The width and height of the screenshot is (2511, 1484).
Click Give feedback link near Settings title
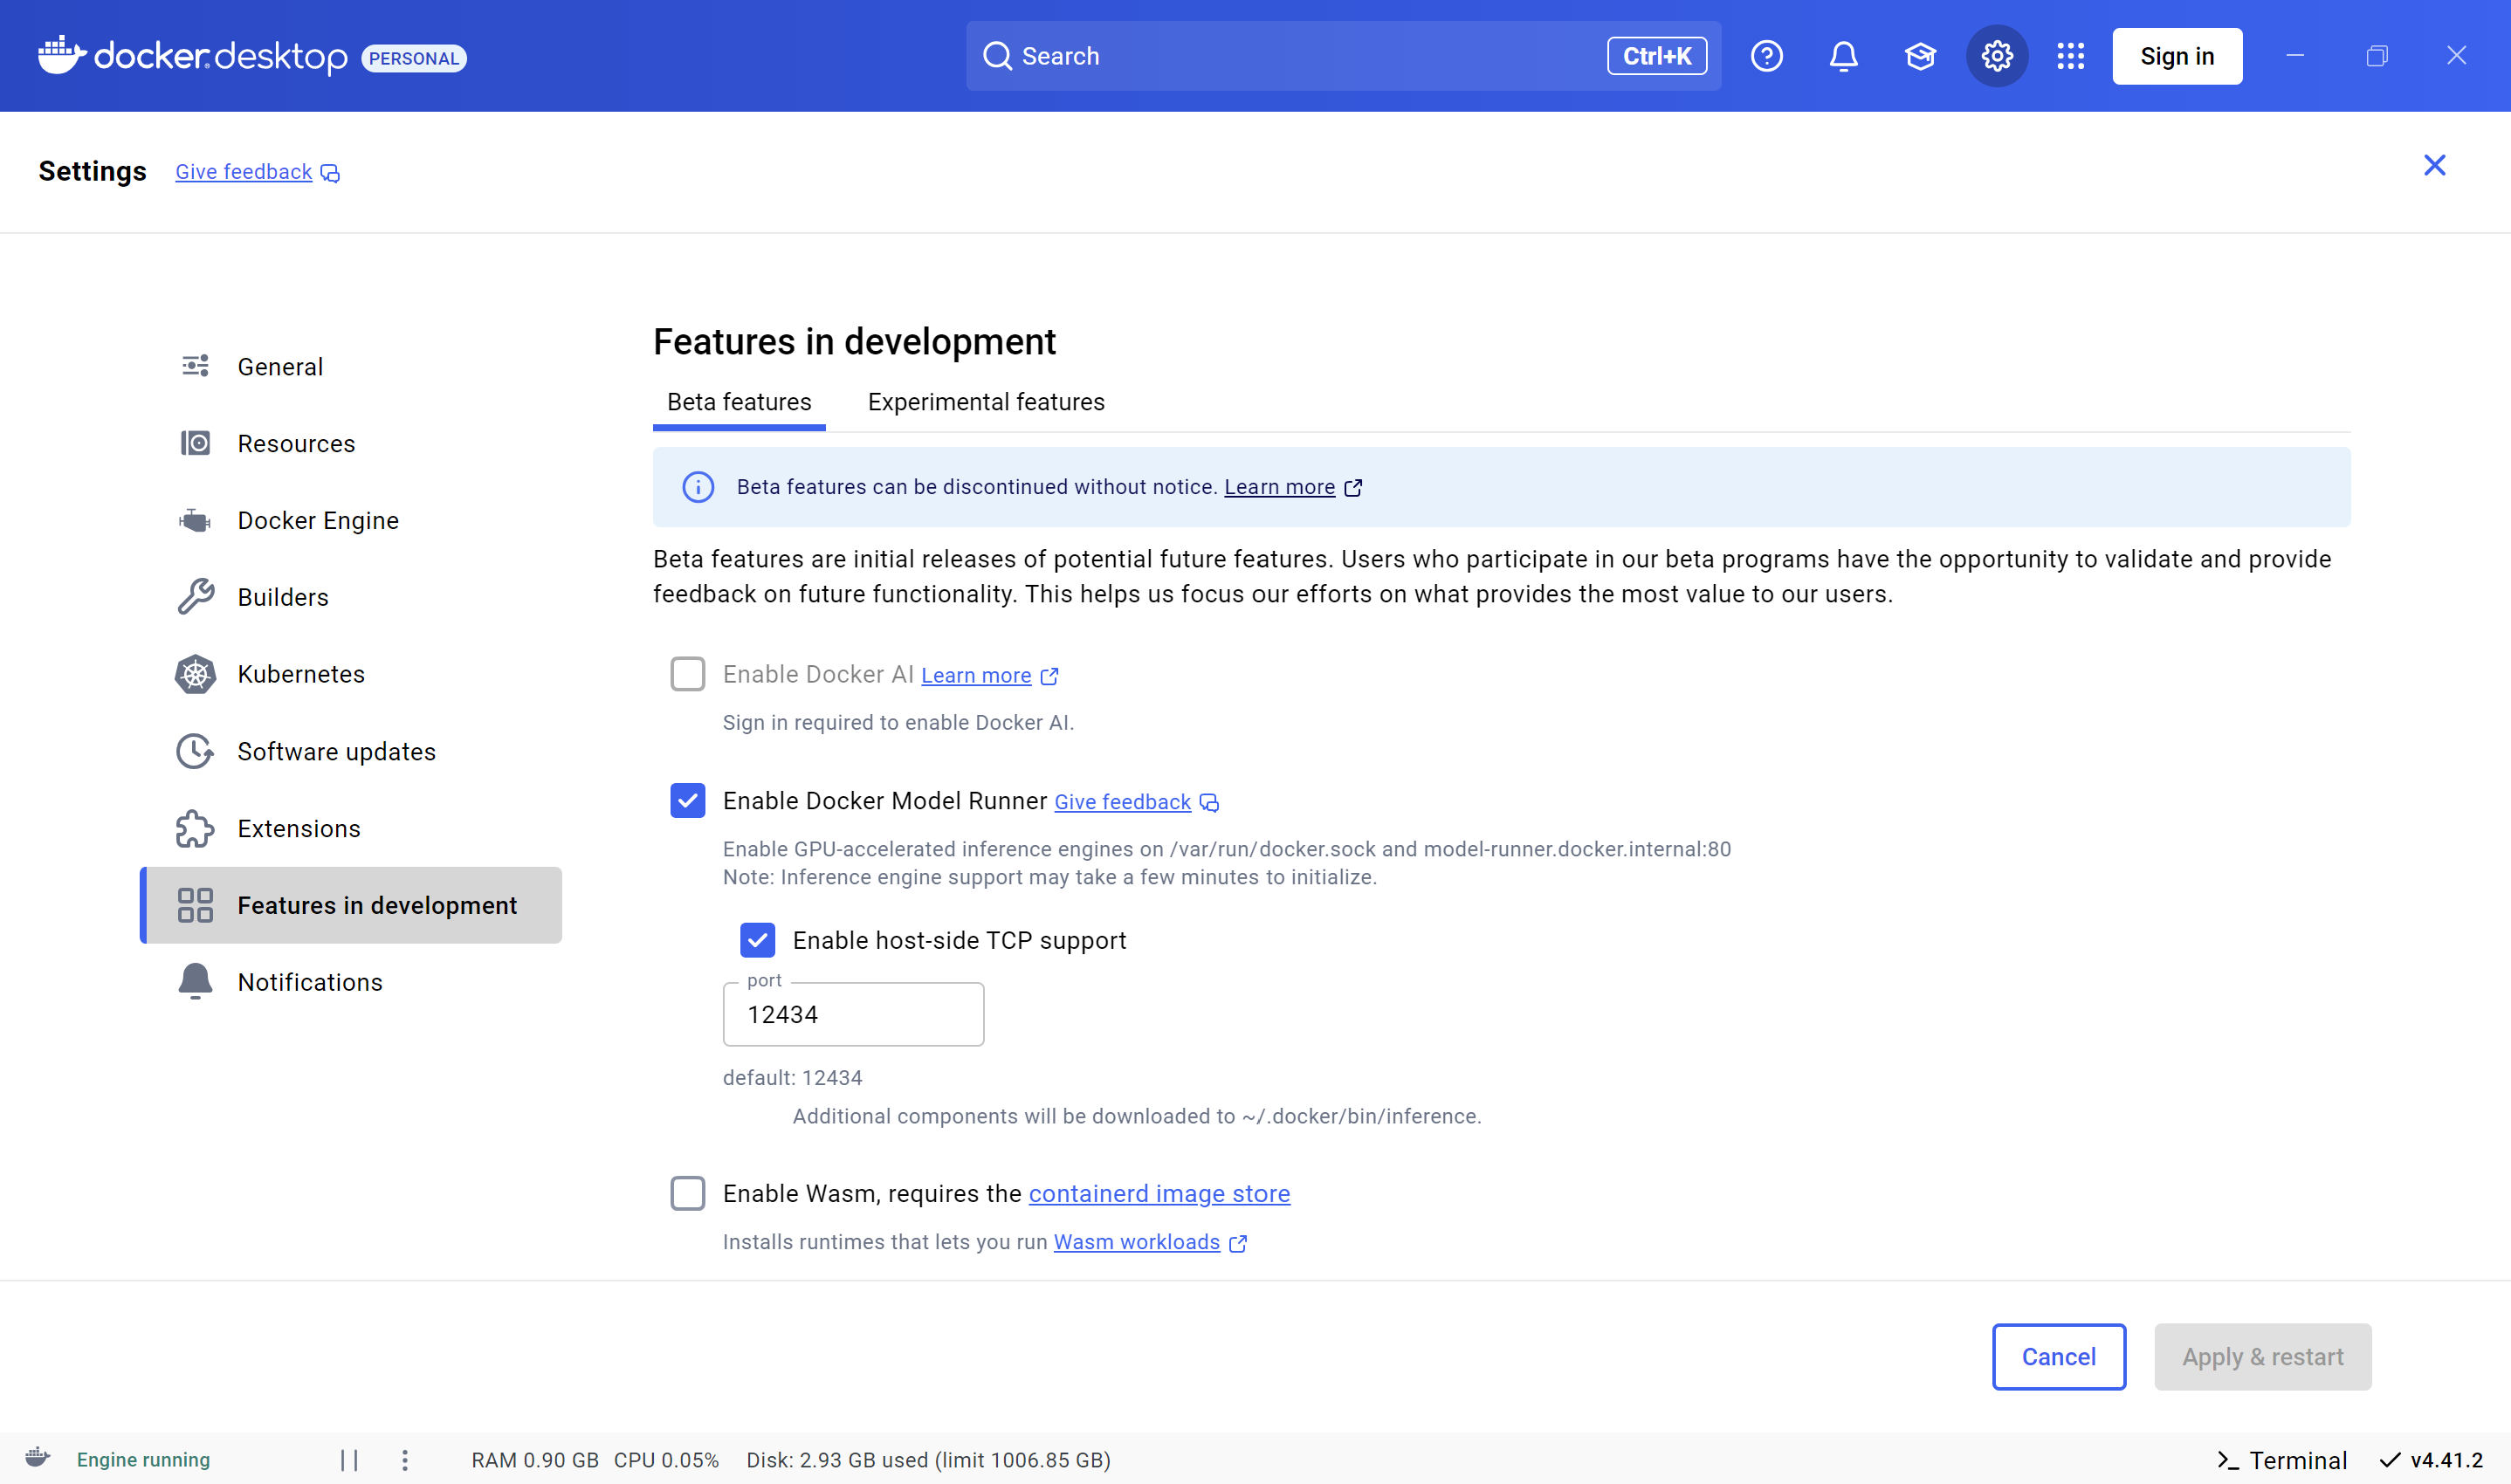click(x=244, y=172)
